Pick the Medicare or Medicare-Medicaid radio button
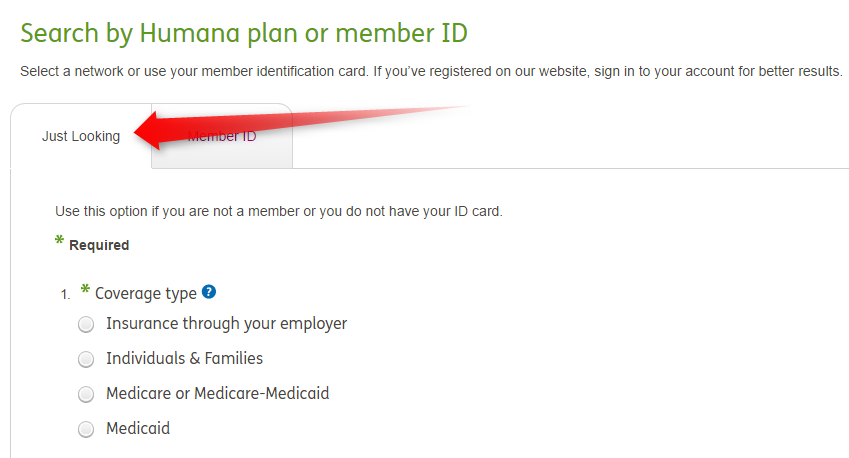The image size is (849, 458). click(86, 394)
